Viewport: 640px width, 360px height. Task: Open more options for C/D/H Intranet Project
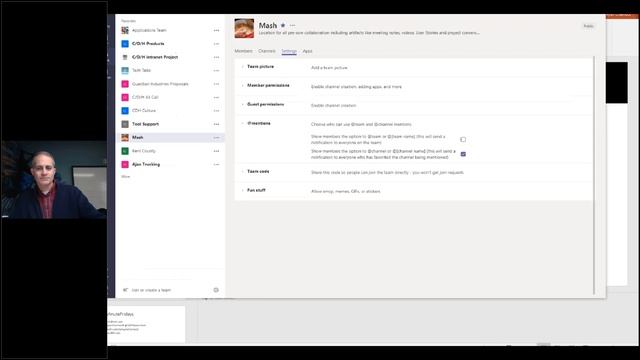tap(216, 57)
